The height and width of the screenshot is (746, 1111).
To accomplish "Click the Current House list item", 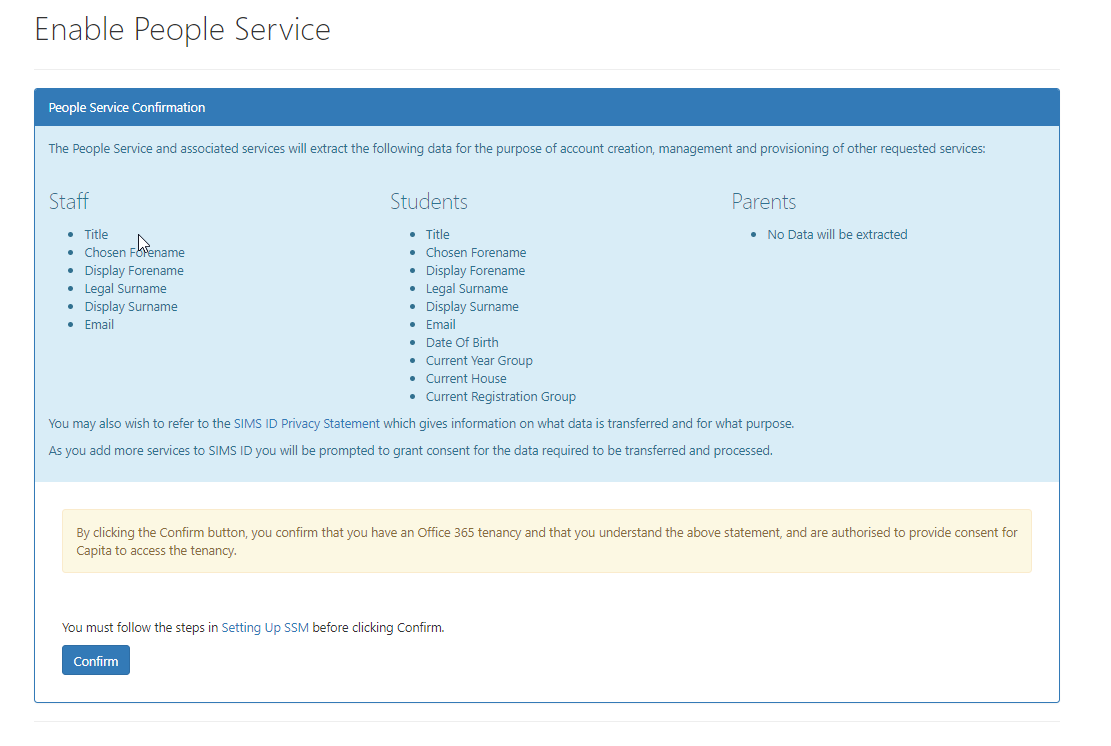I will (466, 379).
